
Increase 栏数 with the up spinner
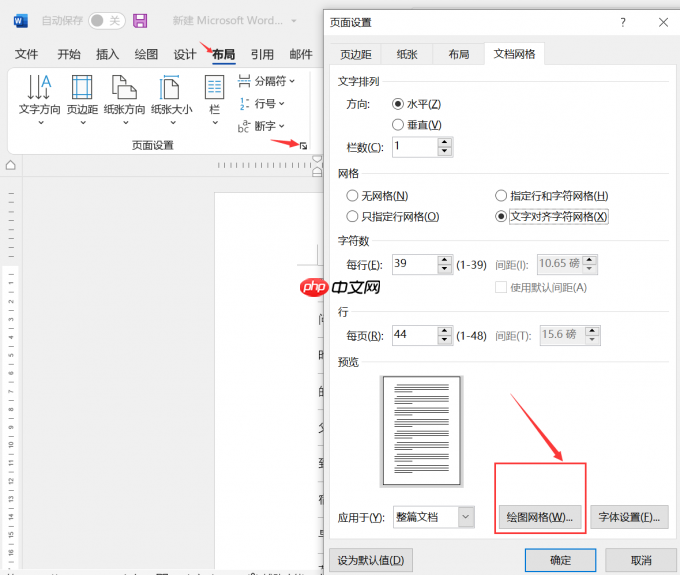pyautogui.click(x=445, y=142)
